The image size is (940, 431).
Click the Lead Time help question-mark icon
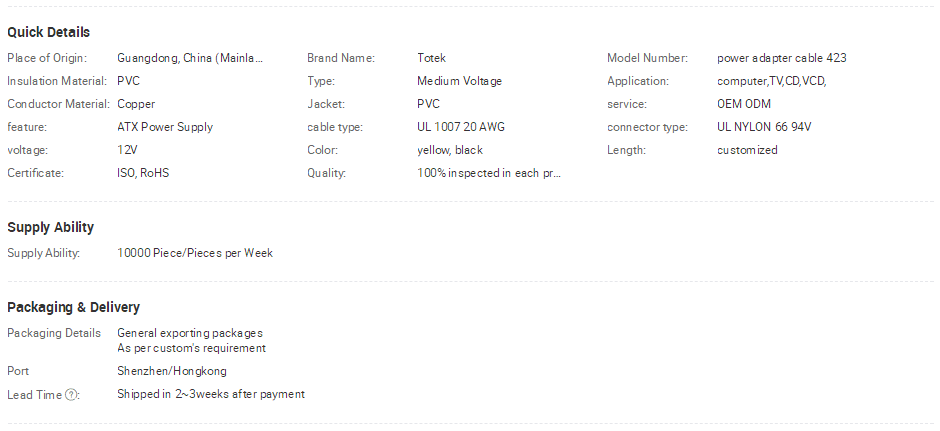click(71, 394)
